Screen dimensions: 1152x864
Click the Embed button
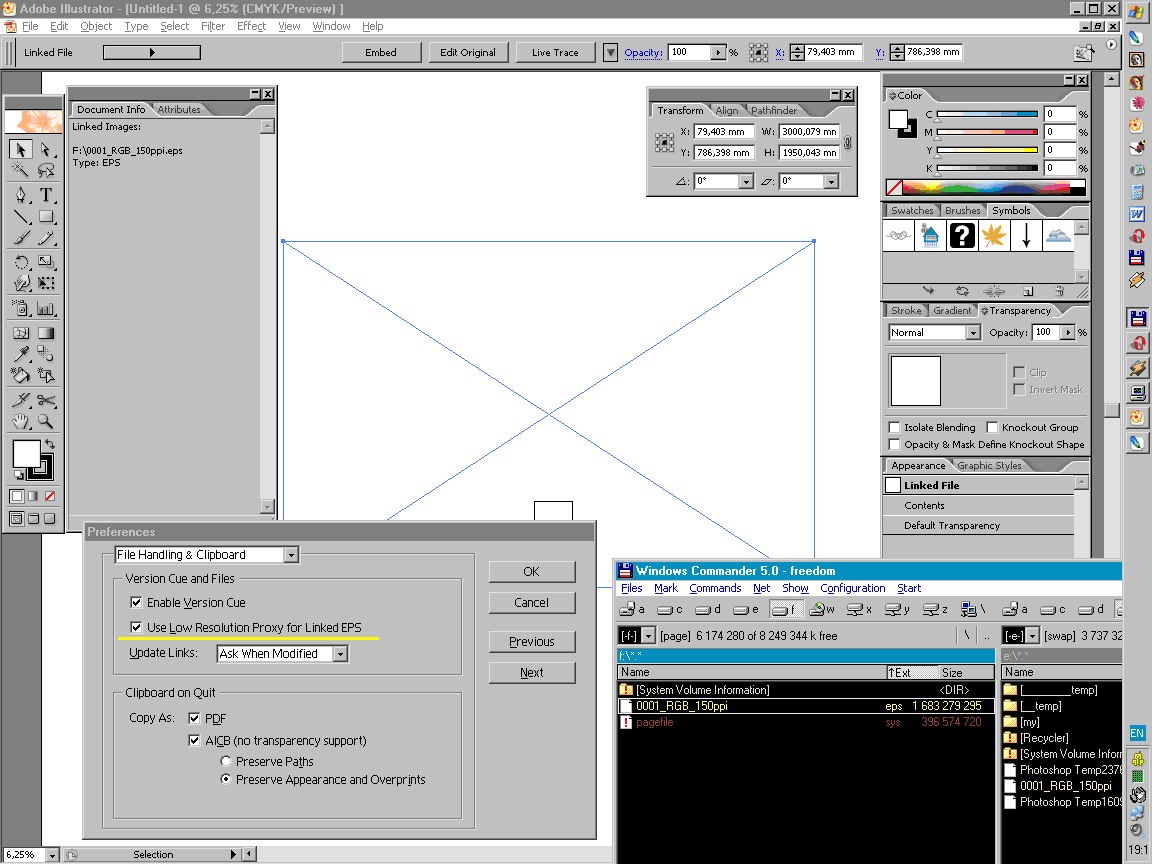click(x=381, y=53)
